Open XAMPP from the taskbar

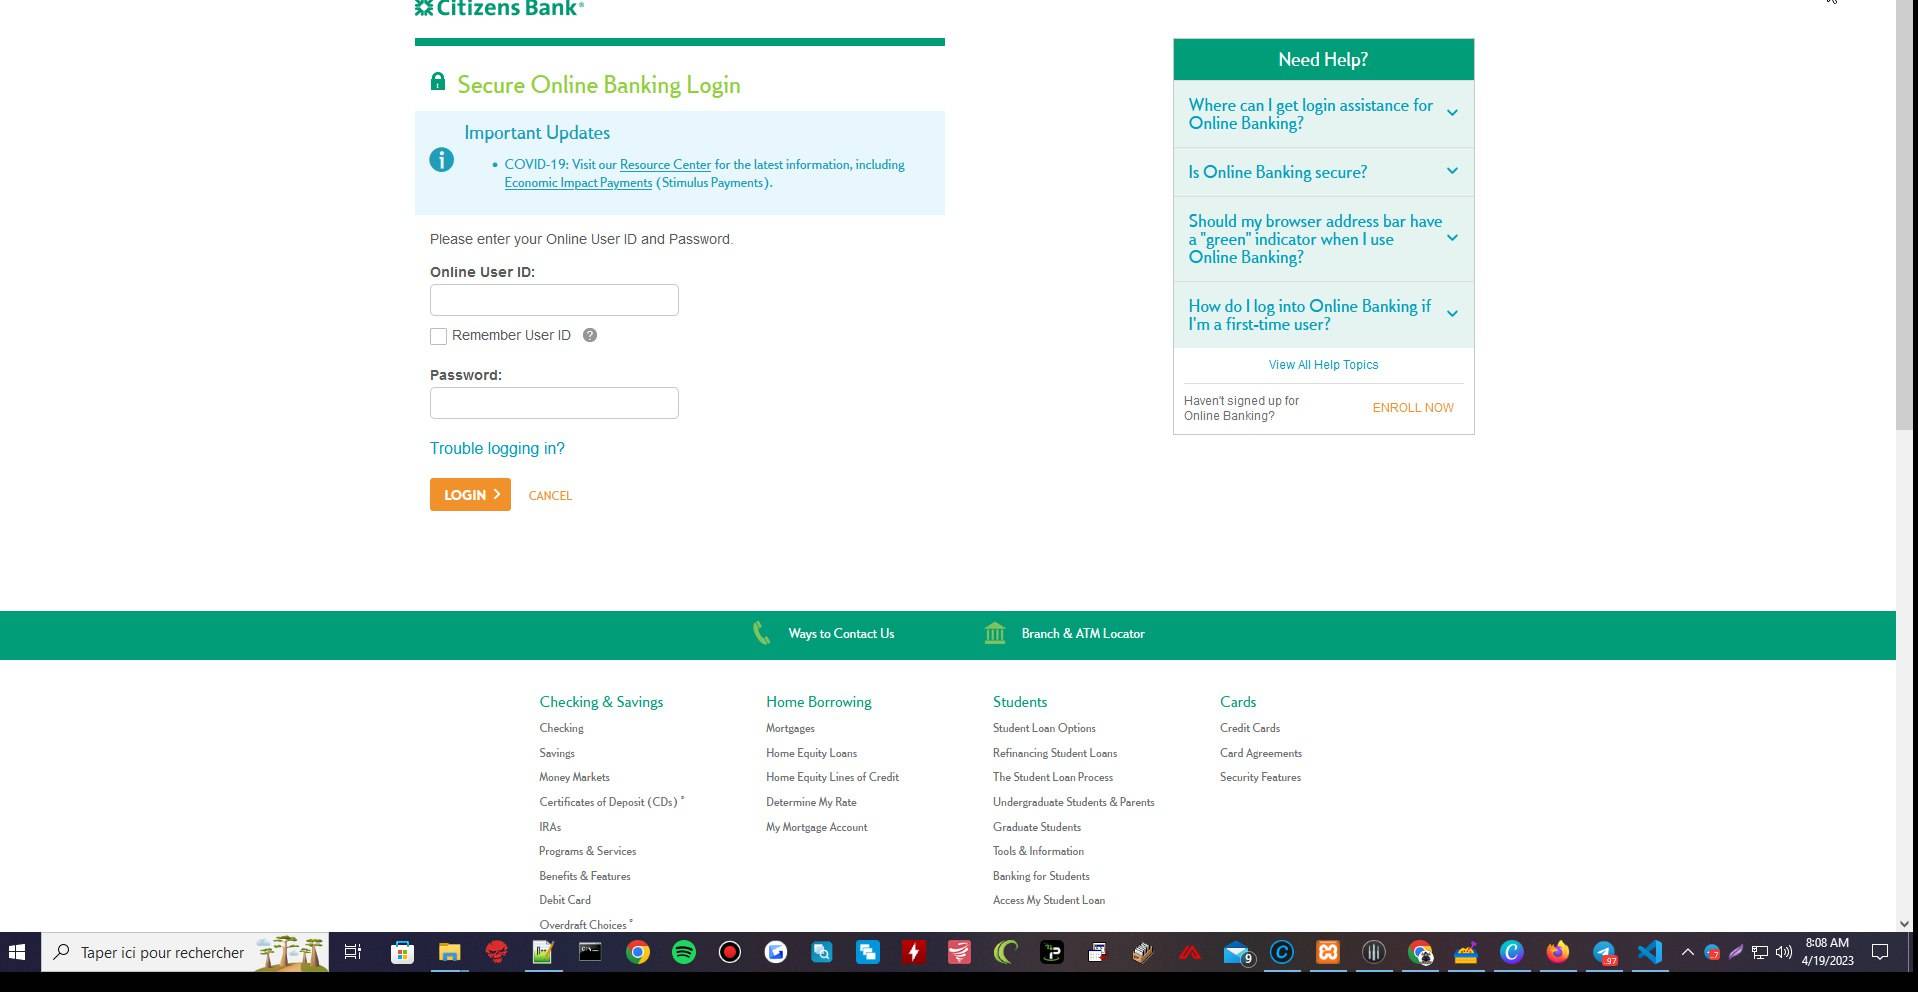tap(1328, 953)
